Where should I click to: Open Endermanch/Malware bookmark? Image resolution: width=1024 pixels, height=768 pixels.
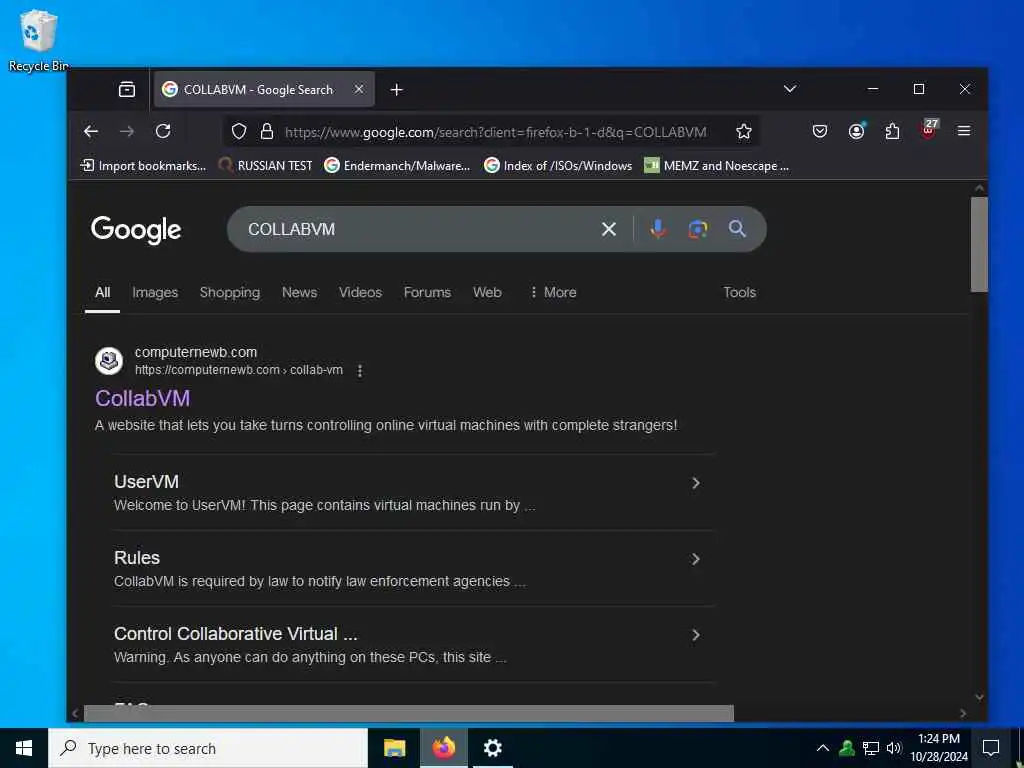397,166
